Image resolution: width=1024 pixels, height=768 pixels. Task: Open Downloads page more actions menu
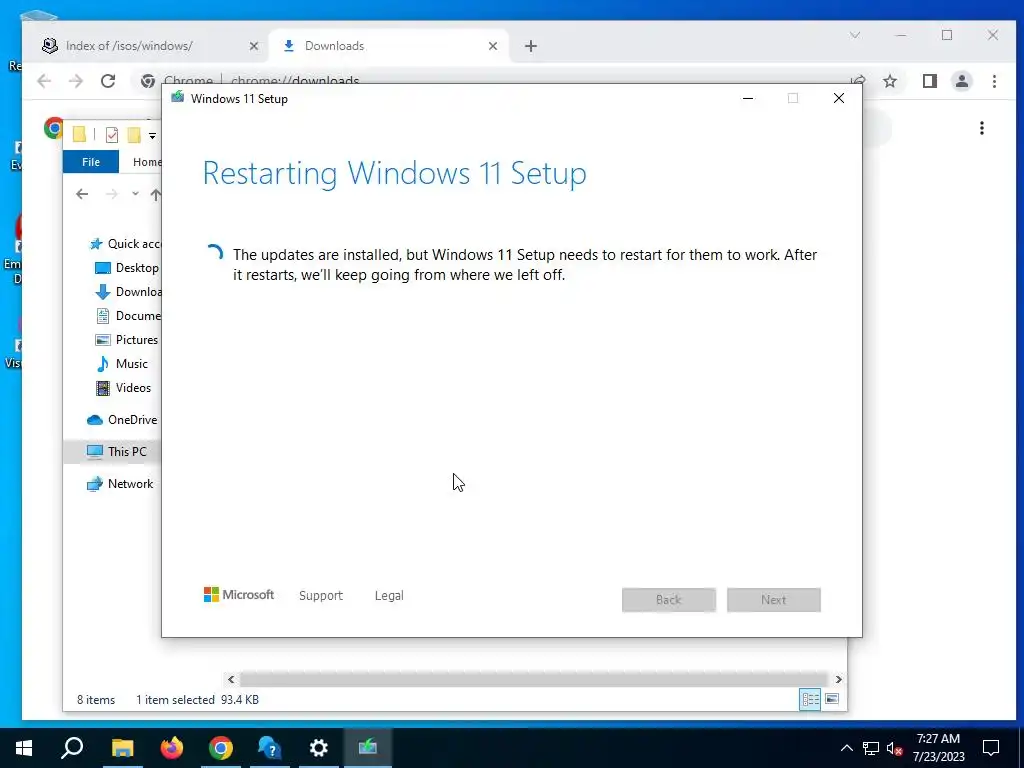tap(982, 128)
